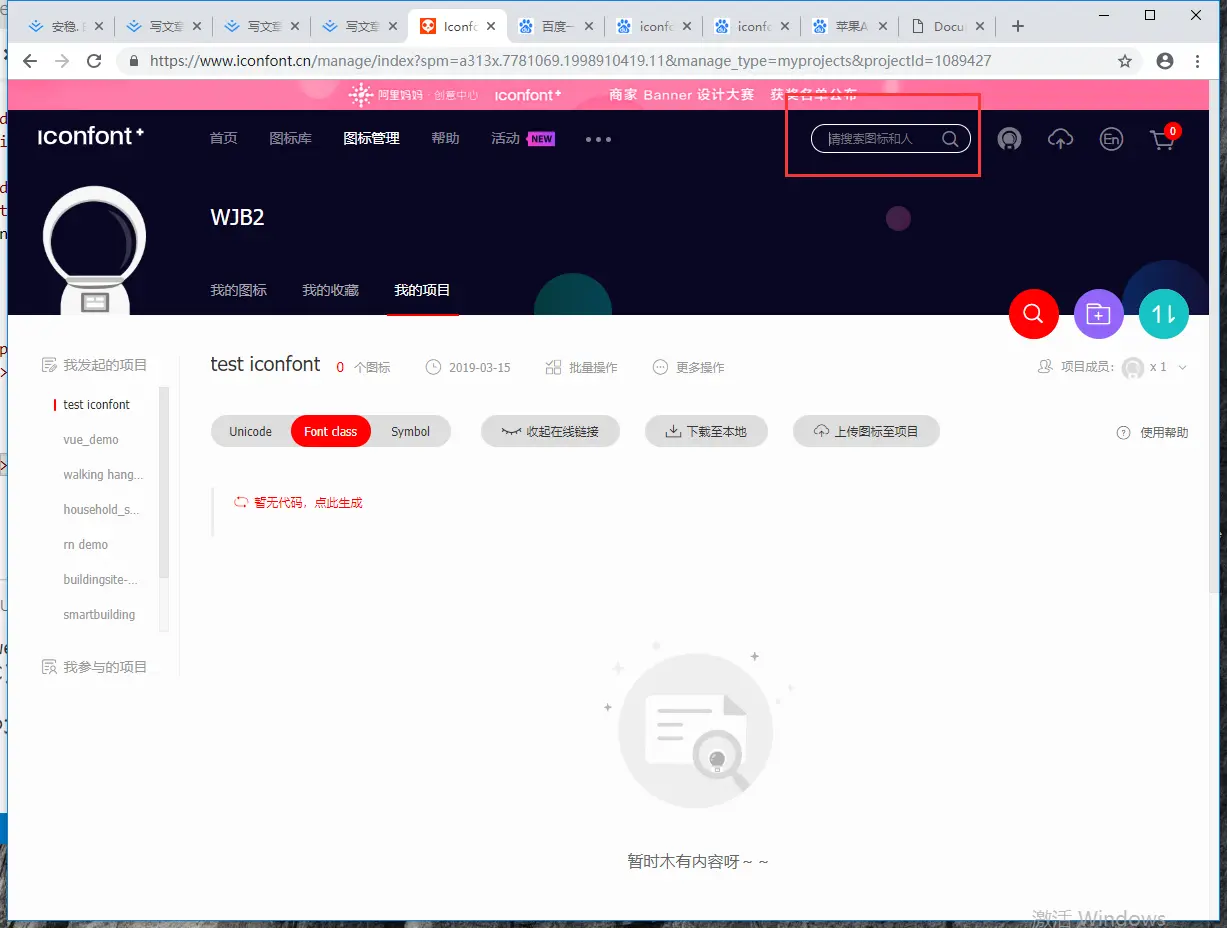Open 活动 NEW in navigation
The width and height of the screenshot is (1227, 928).
click(x=523, y=139)
